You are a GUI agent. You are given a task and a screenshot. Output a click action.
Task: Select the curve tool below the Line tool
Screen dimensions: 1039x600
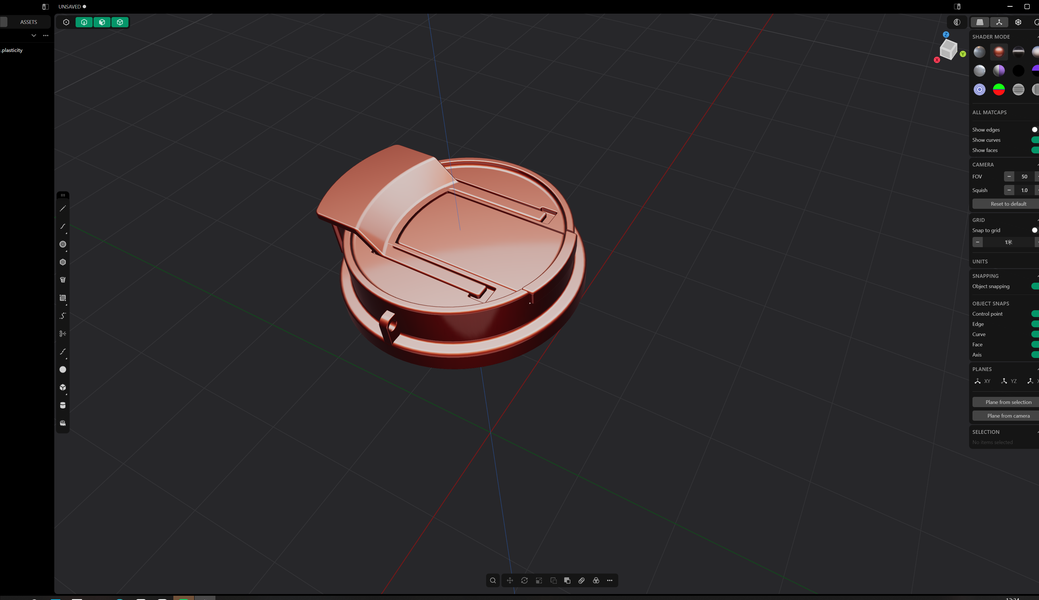click(x=63, y=227)
